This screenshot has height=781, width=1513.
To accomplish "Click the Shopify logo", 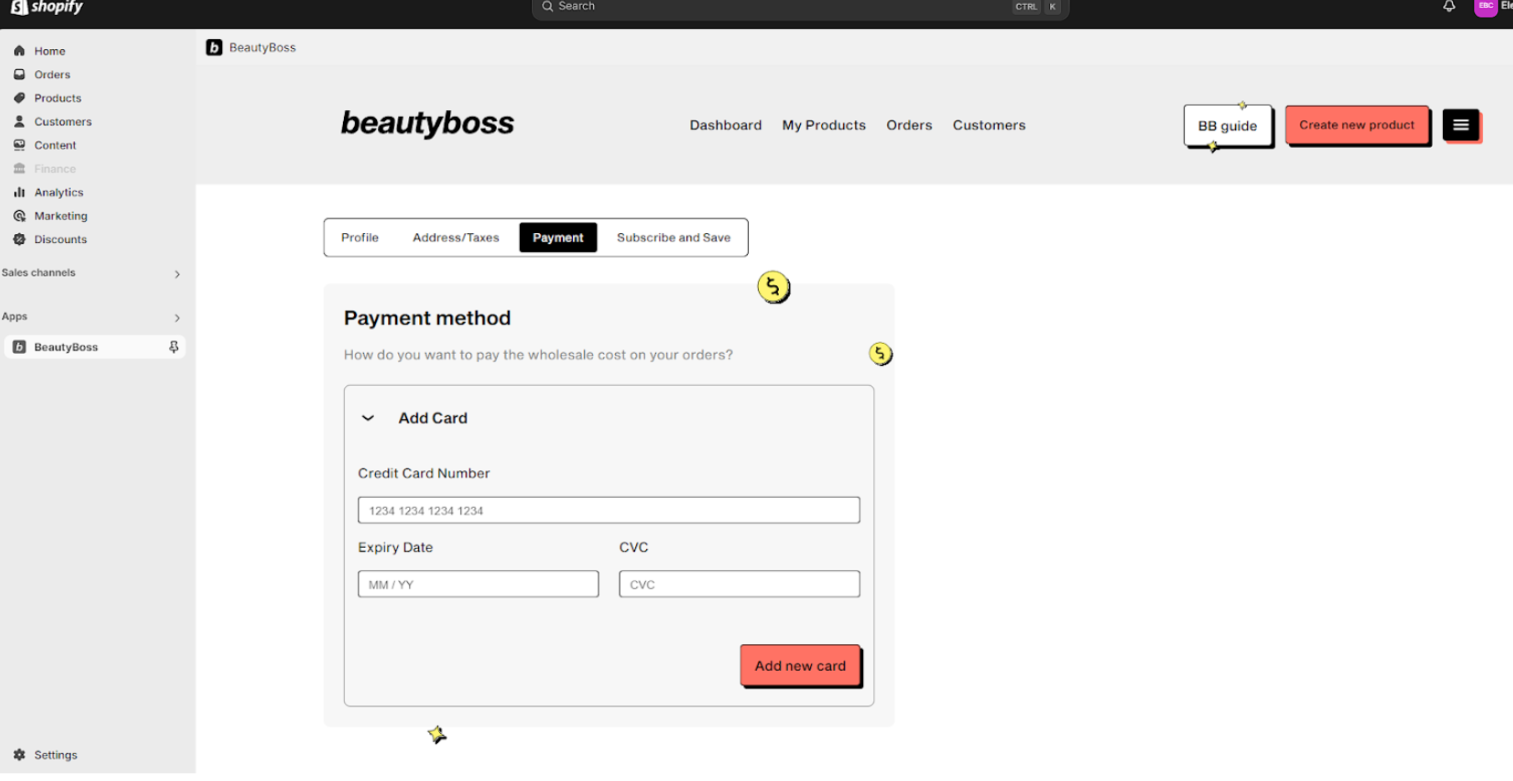I will tap(46, 7).
